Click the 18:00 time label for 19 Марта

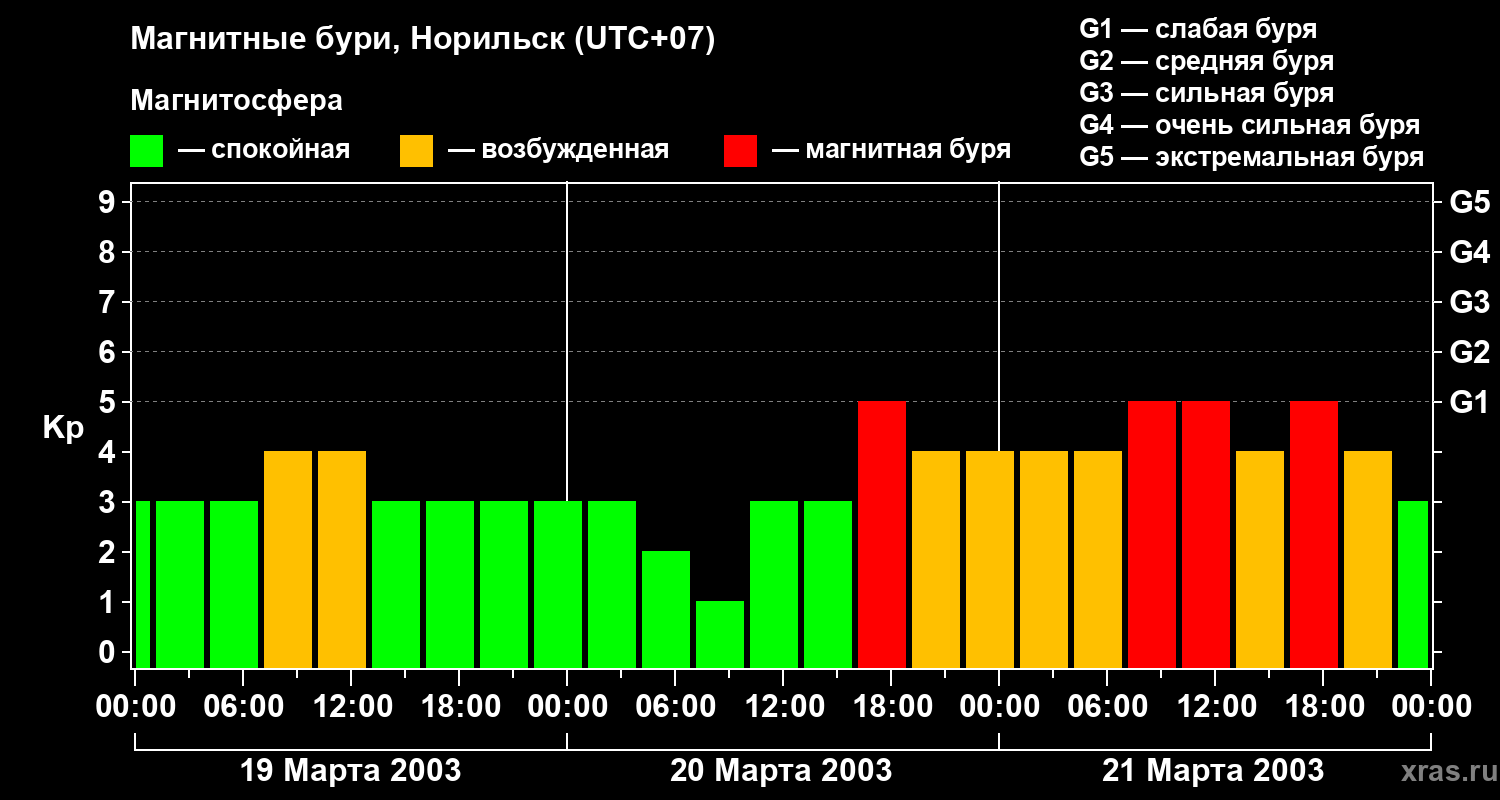tap(459, 706)
